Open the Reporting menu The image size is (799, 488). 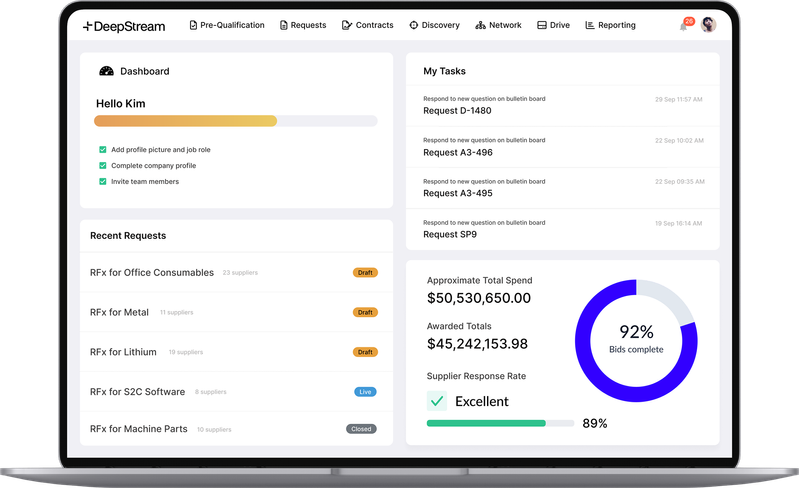[x=610, y=25]
